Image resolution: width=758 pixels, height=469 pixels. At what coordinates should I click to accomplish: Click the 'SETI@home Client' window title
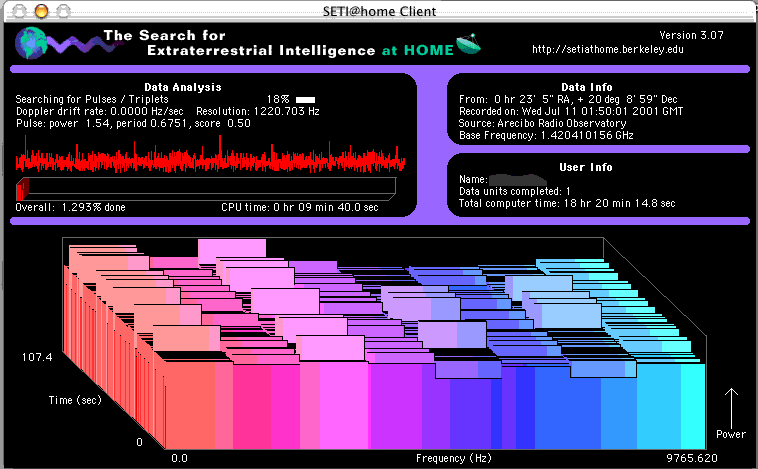(379, 11)
